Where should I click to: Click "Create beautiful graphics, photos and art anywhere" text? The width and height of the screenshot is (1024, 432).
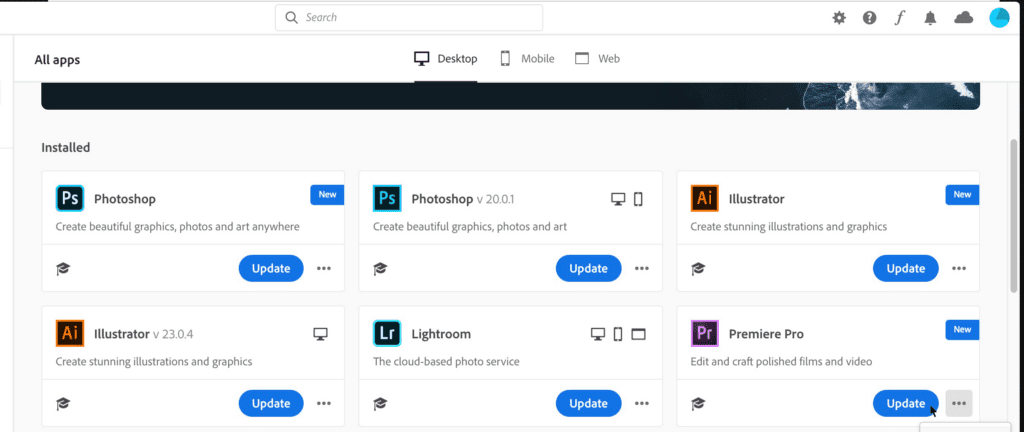(178, 226)
